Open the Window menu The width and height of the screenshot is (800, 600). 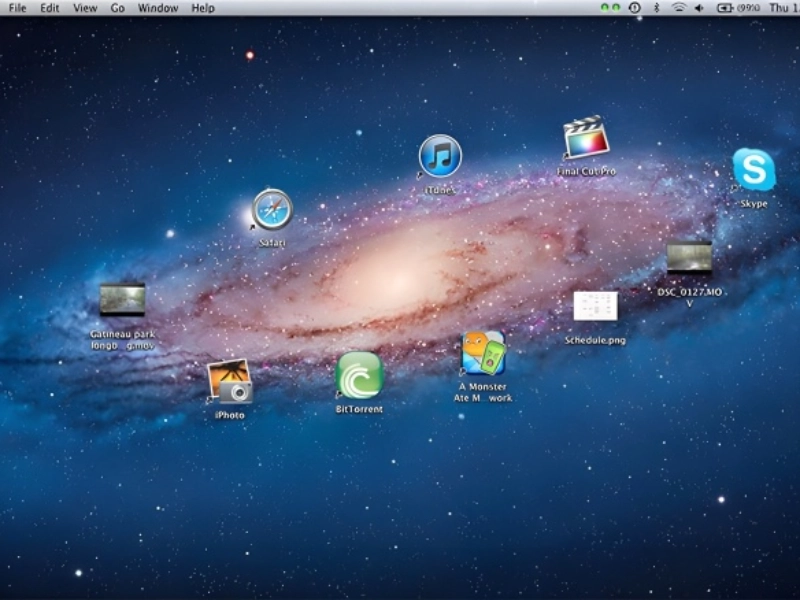point(158,8)
